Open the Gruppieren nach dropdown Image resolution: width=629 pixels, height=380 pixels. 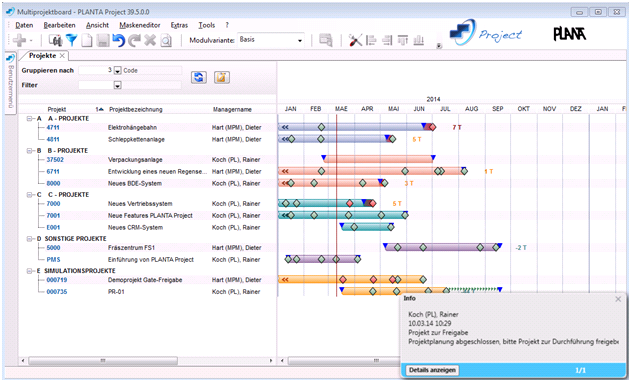click(117, 71)
